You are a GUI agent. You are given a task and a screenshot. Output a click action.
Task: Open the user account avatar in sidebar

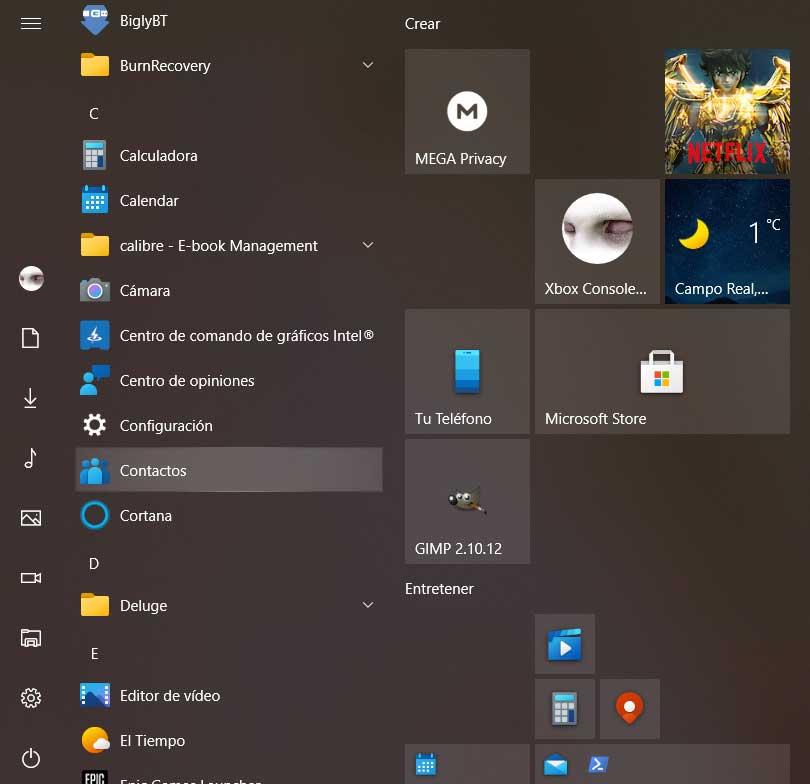[x=31, y=278]
